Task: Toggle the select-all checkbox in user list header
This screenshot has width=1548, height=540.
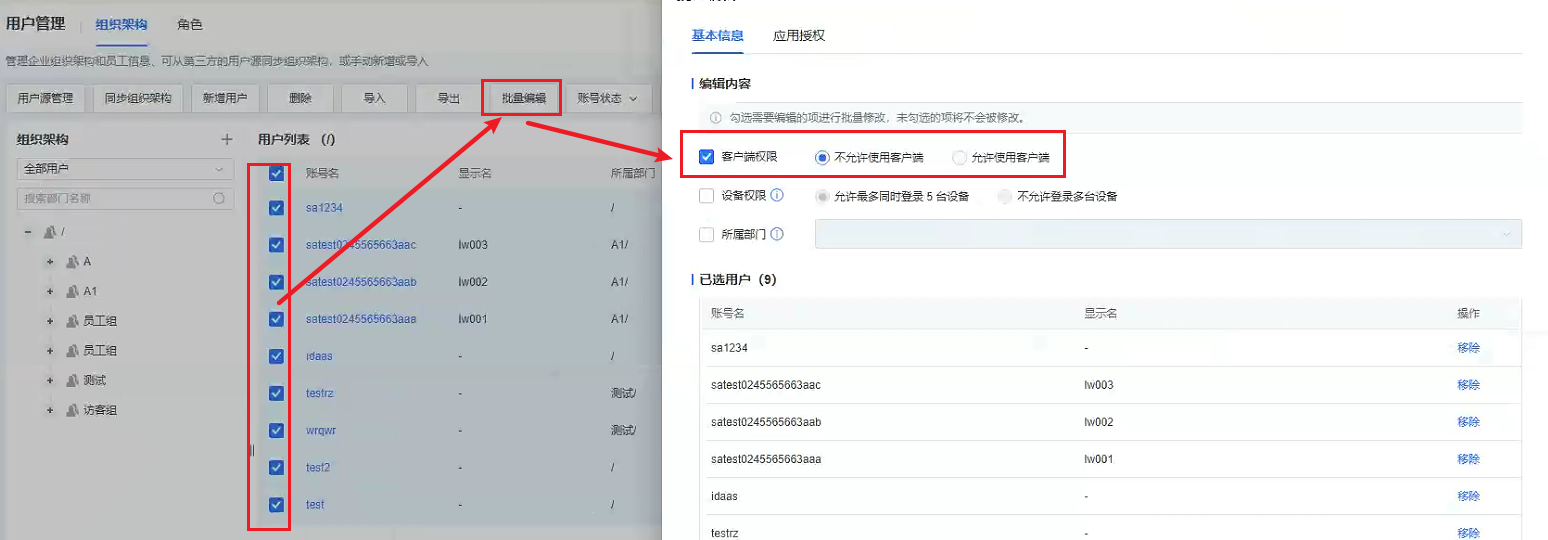Action: point(277,173)
